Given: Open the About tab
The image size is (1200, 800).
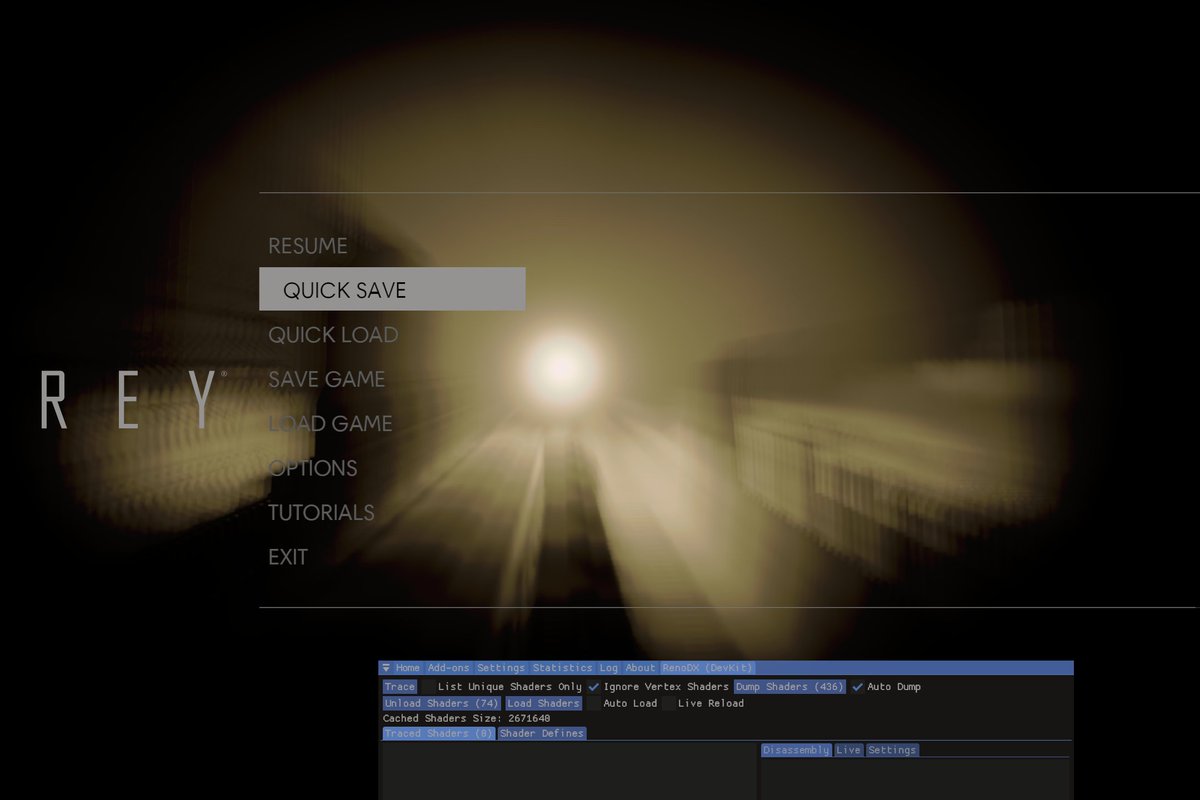Looking at the screenshot, I should [640, 668].
